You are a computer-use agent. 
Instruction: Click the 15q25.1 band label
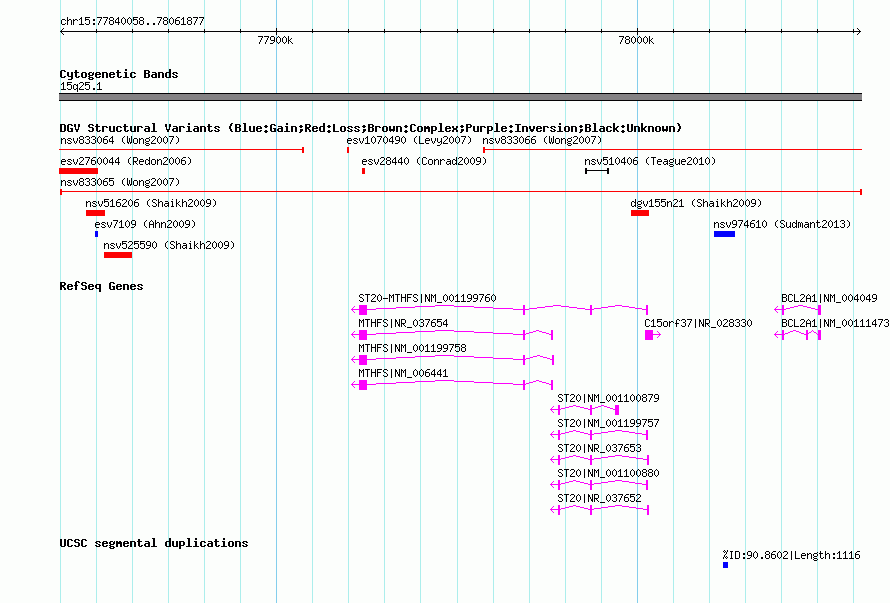click(81, 86)
